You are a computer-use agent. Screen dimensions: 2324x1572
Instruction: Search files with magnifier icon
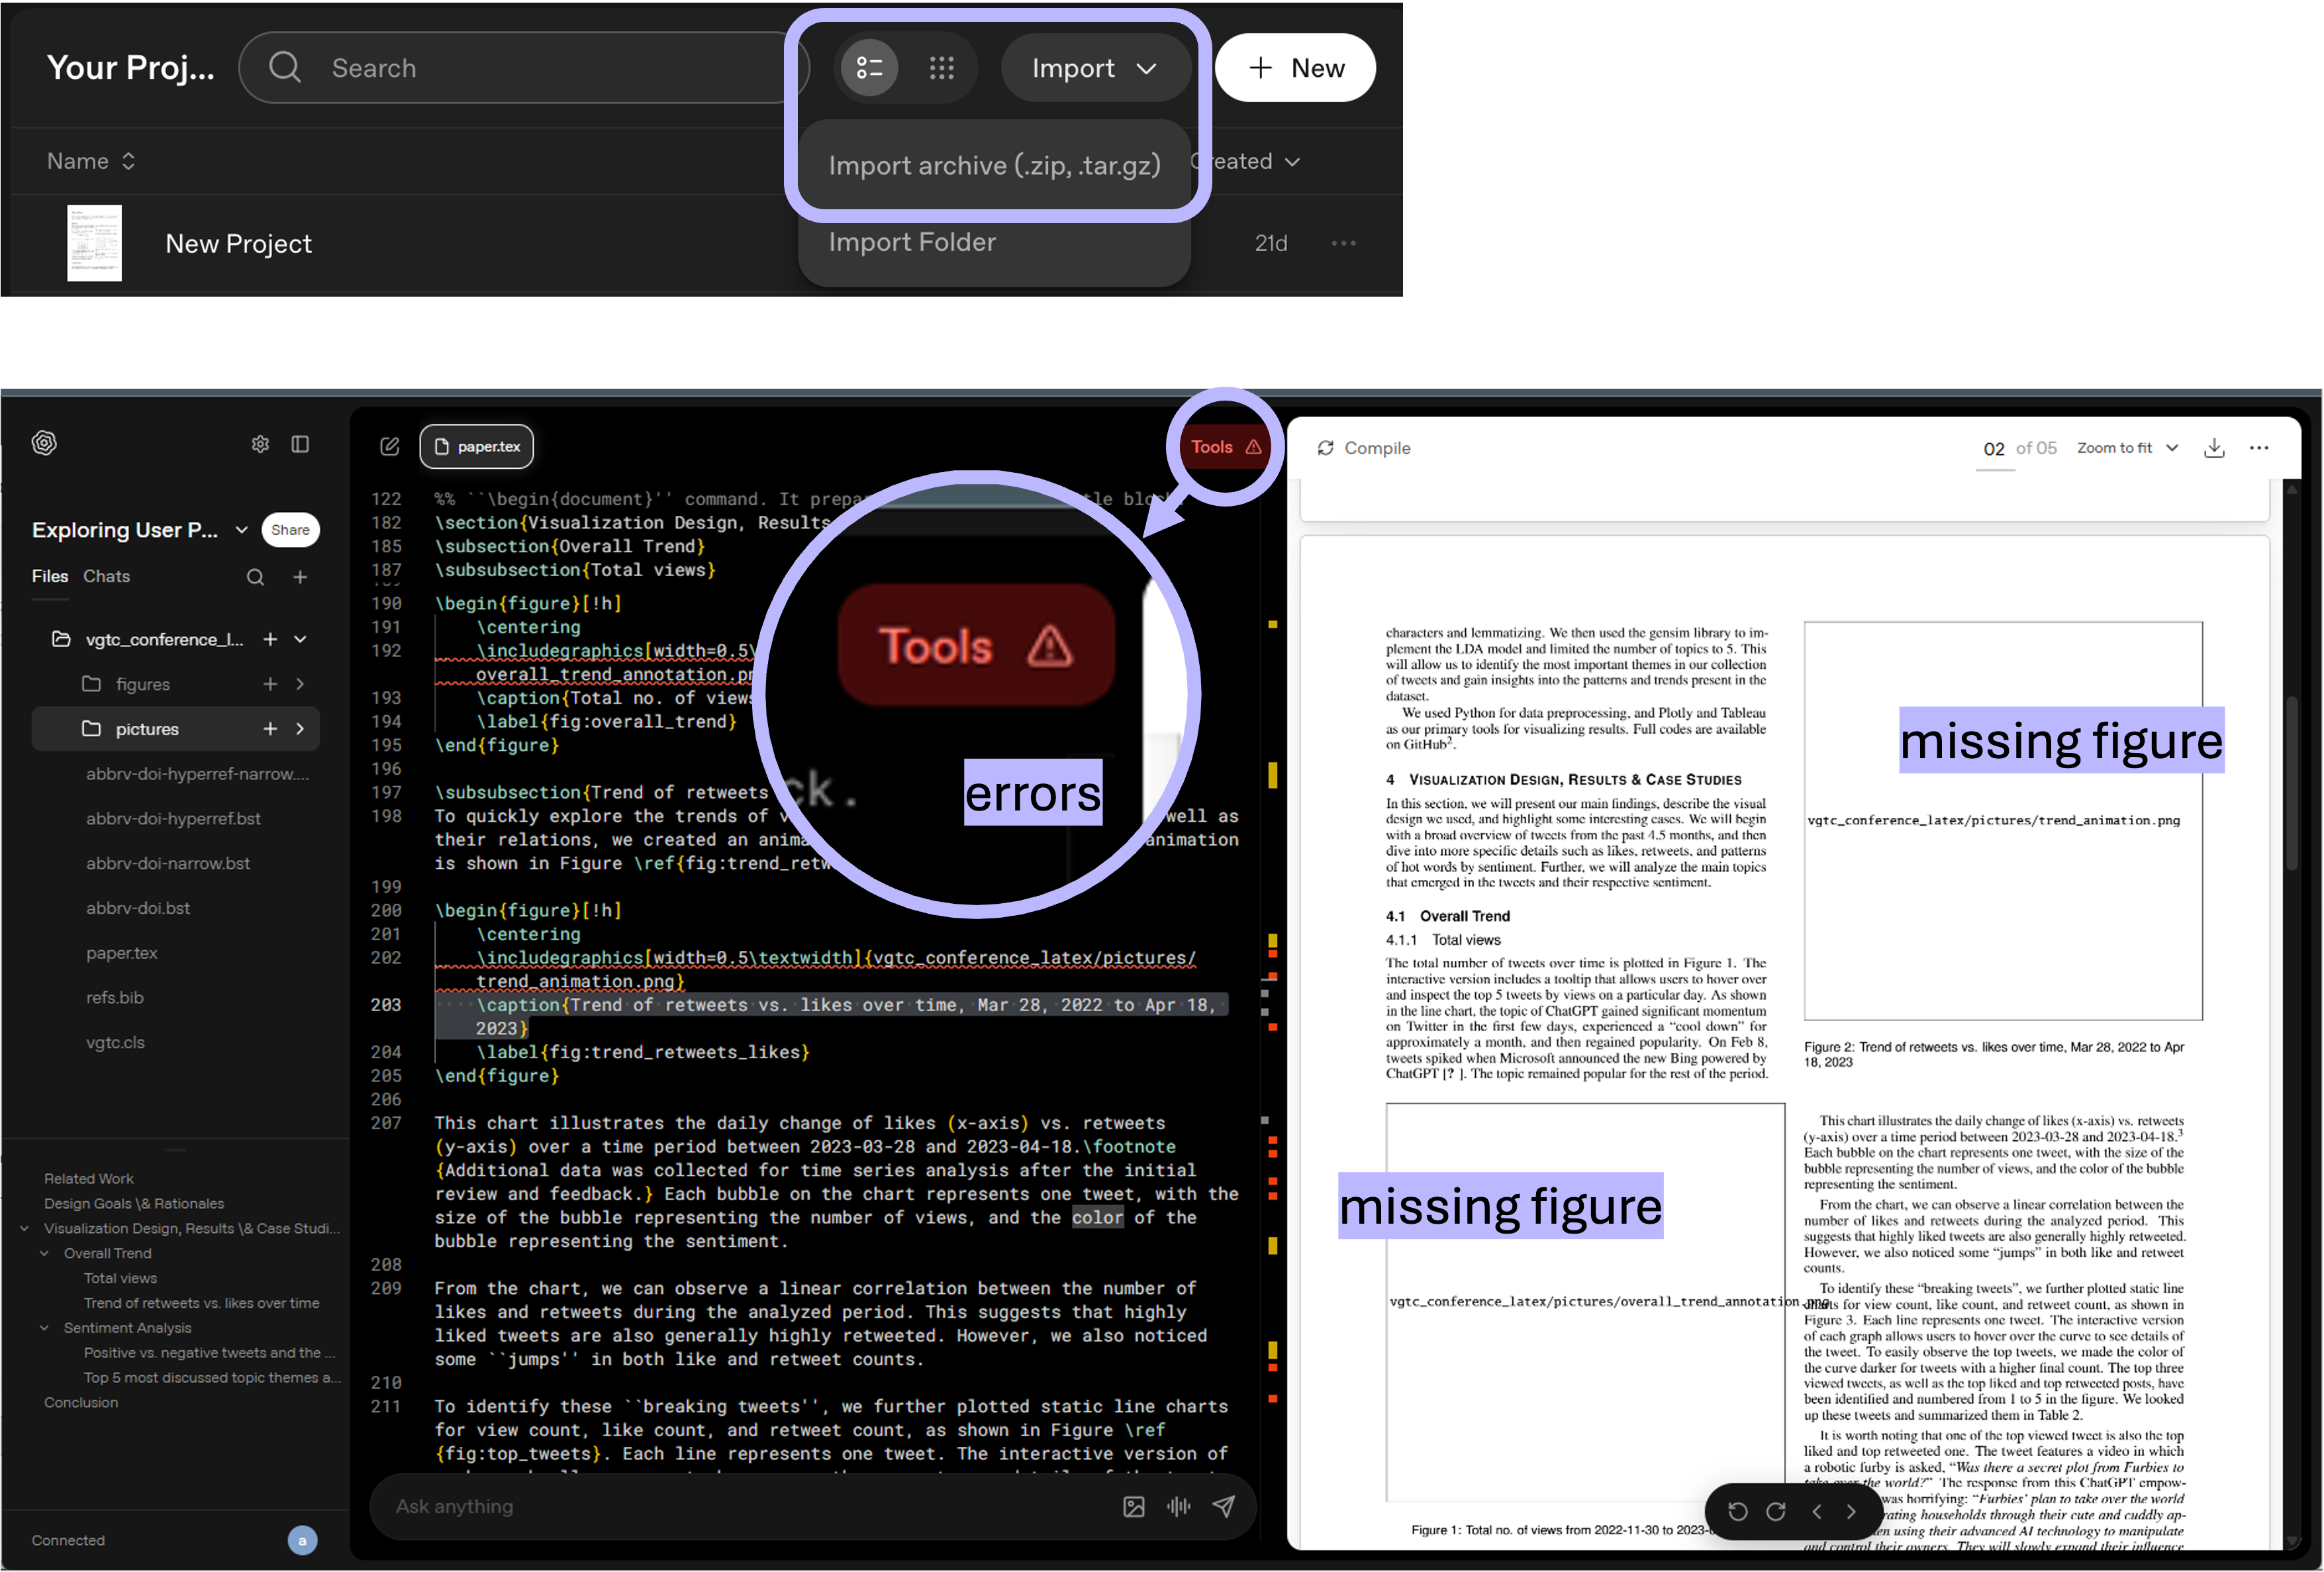click(255, 577)
